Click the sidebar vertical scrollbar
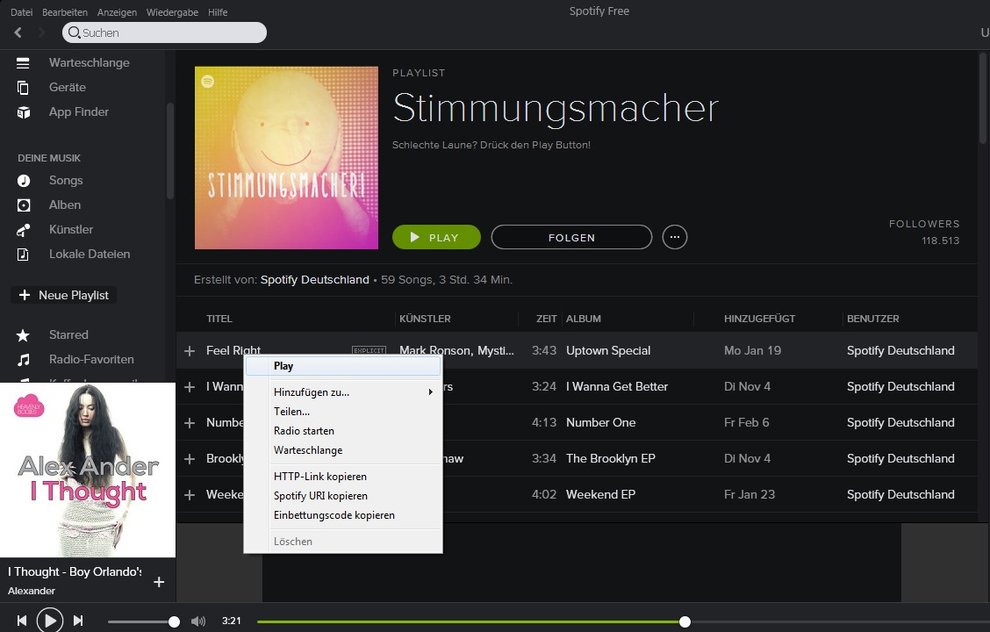990x632 pixels. (170, 152)
